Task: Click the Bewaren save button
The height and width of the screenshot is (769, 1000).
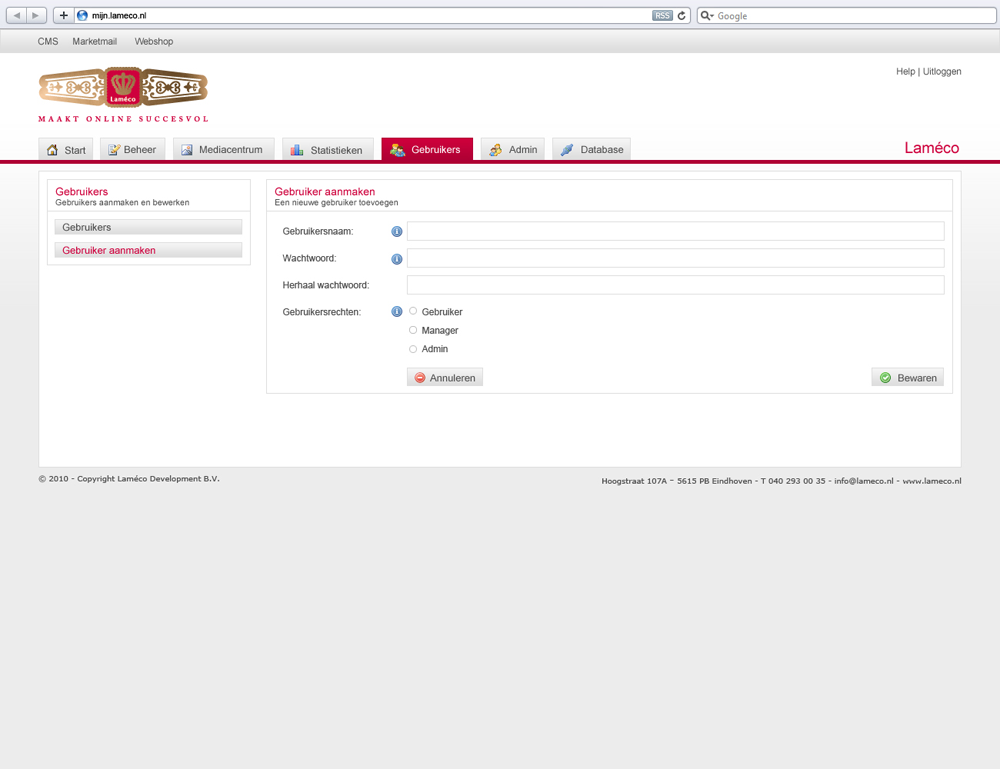Action: [907, 378]
